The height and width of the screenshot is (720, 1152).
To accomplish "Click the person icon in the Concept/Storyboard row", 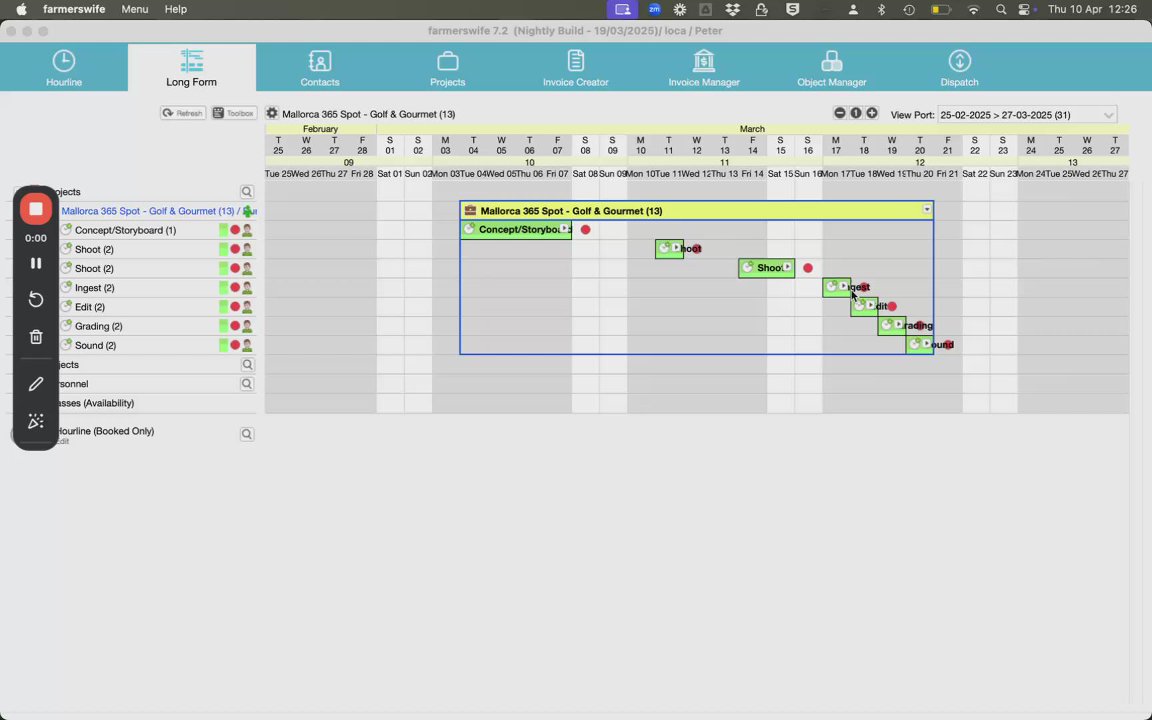I will click(x=248, y=230).
